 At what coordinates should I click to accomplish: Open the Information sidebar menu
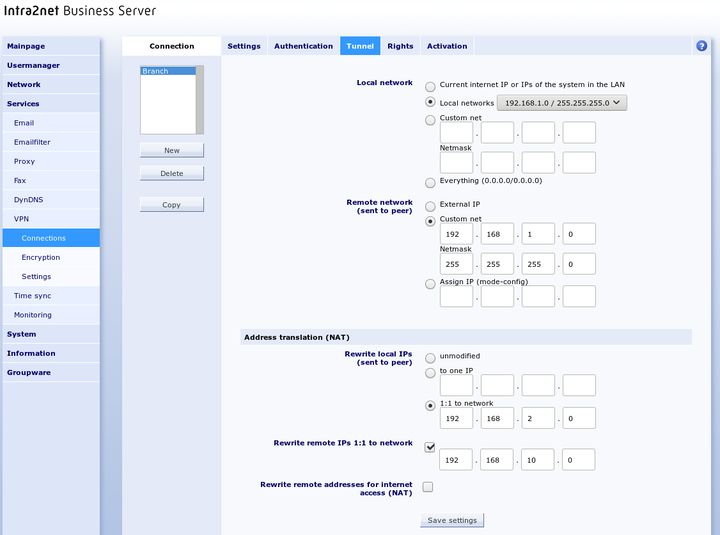(x=51, y=354)
